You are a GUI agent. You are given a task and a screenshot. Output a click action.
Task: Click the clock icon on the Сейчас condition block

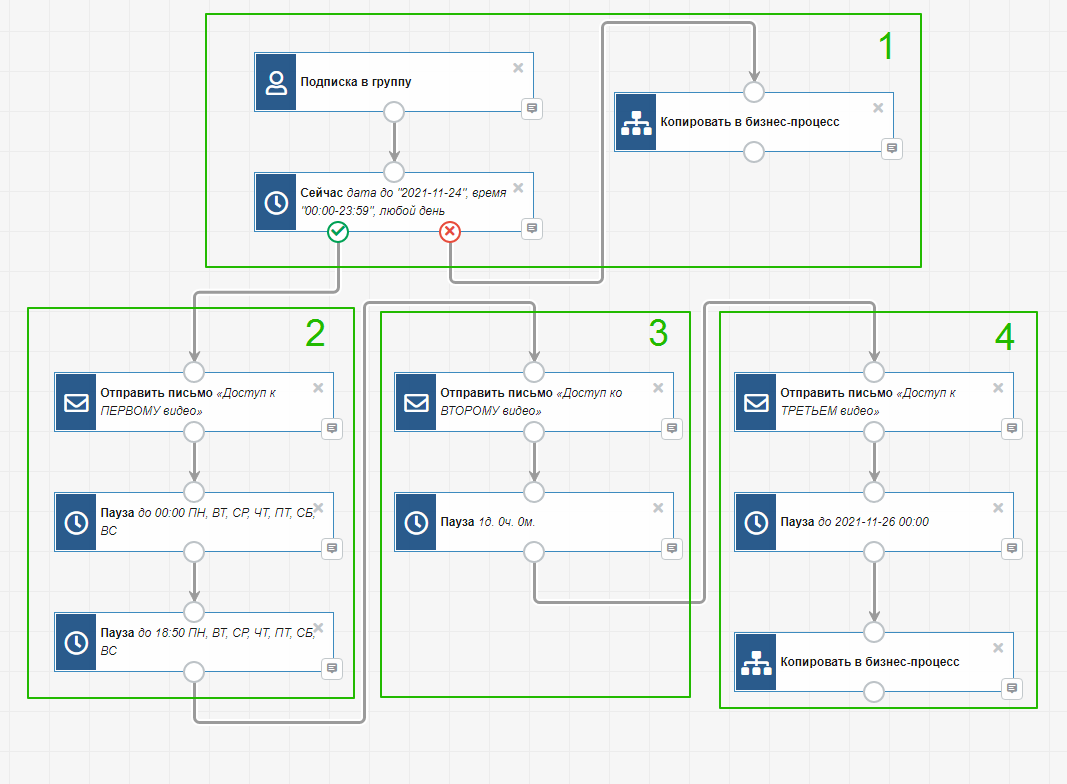pos(276,202)
